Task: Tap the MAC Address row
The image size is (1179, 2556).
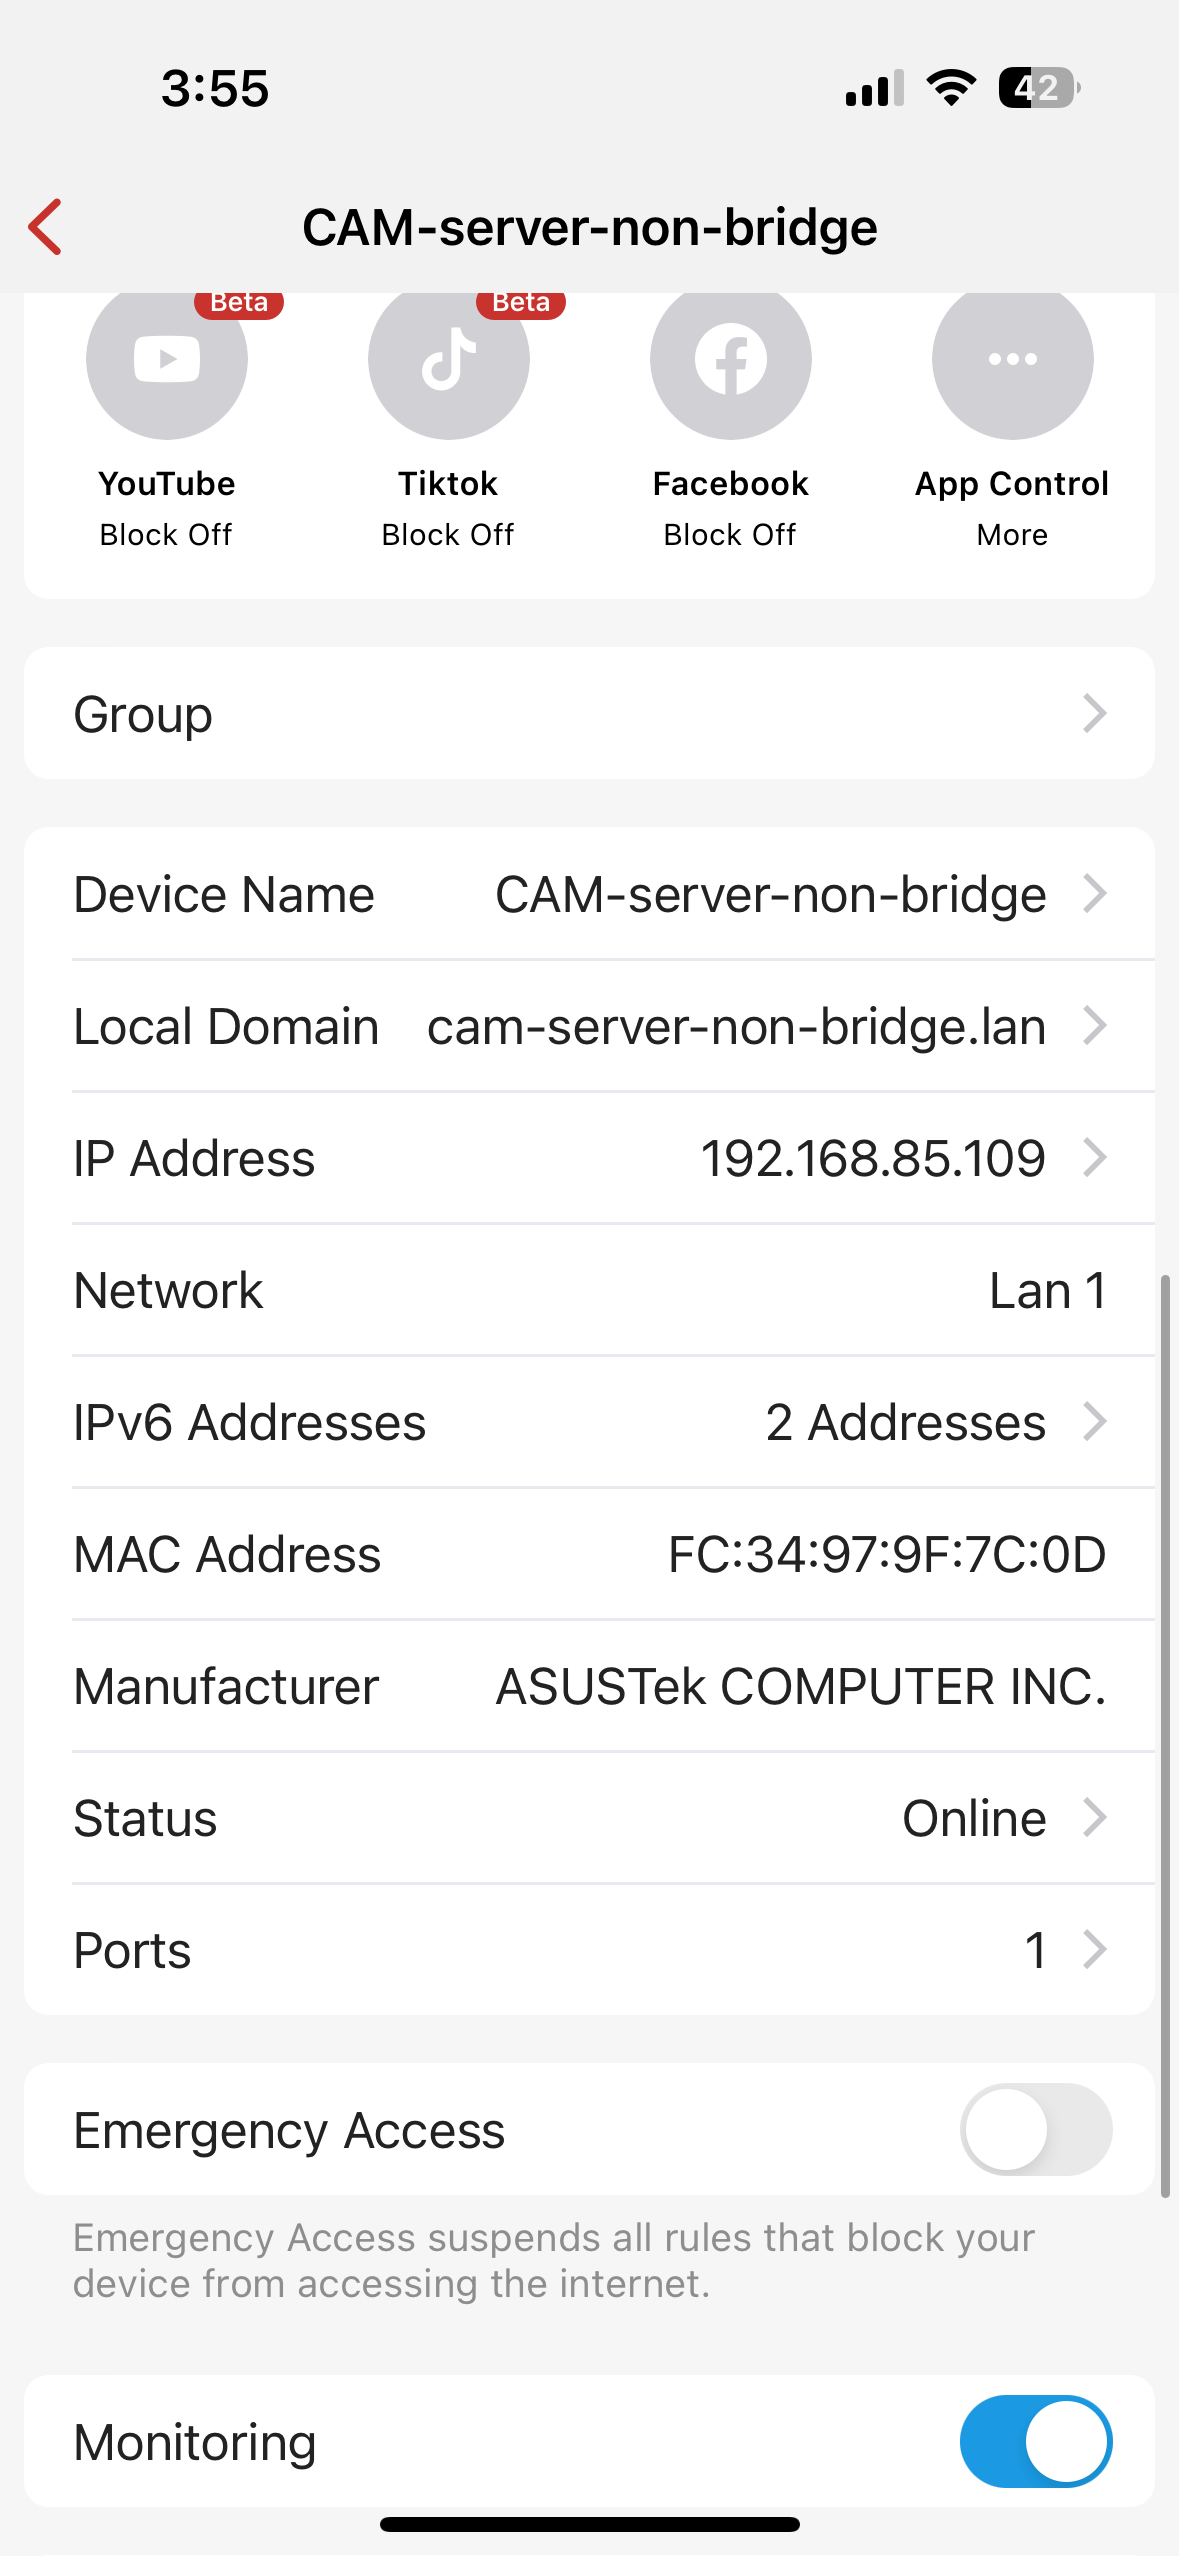Action: coord(590,1554)
